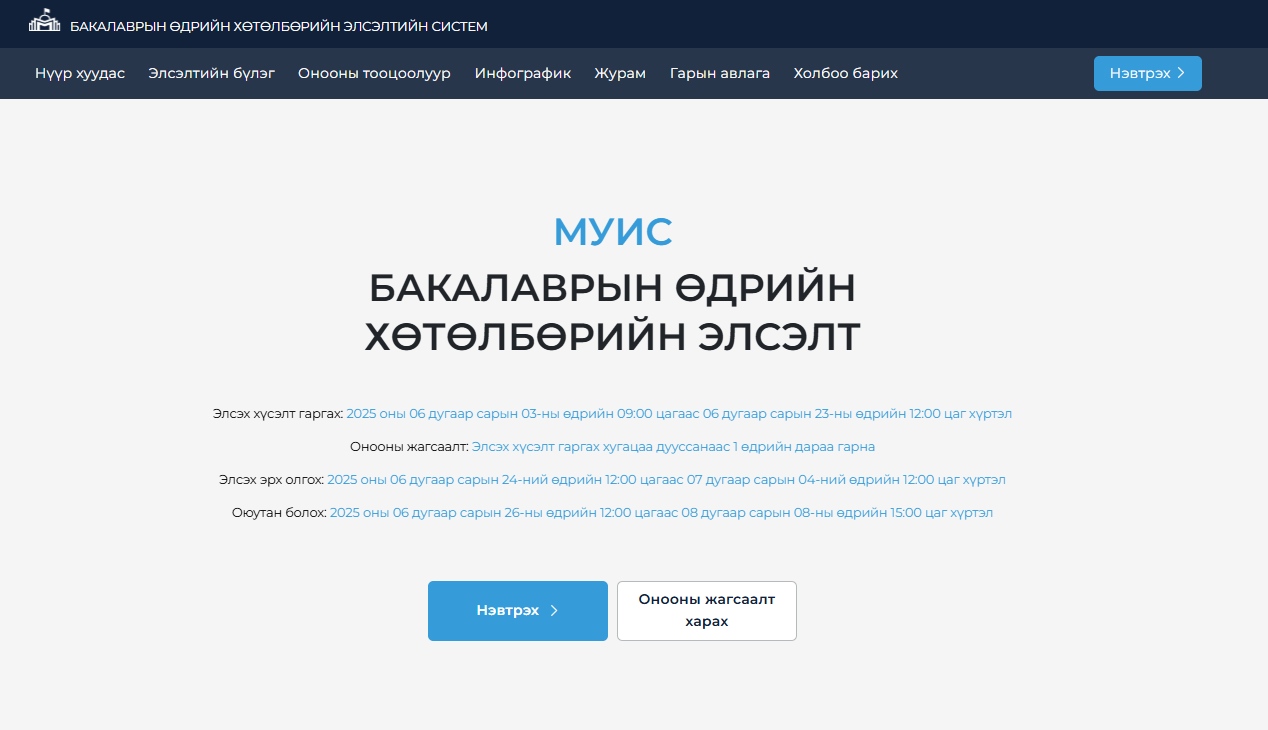Open the Инфографик page

(523, 73)
